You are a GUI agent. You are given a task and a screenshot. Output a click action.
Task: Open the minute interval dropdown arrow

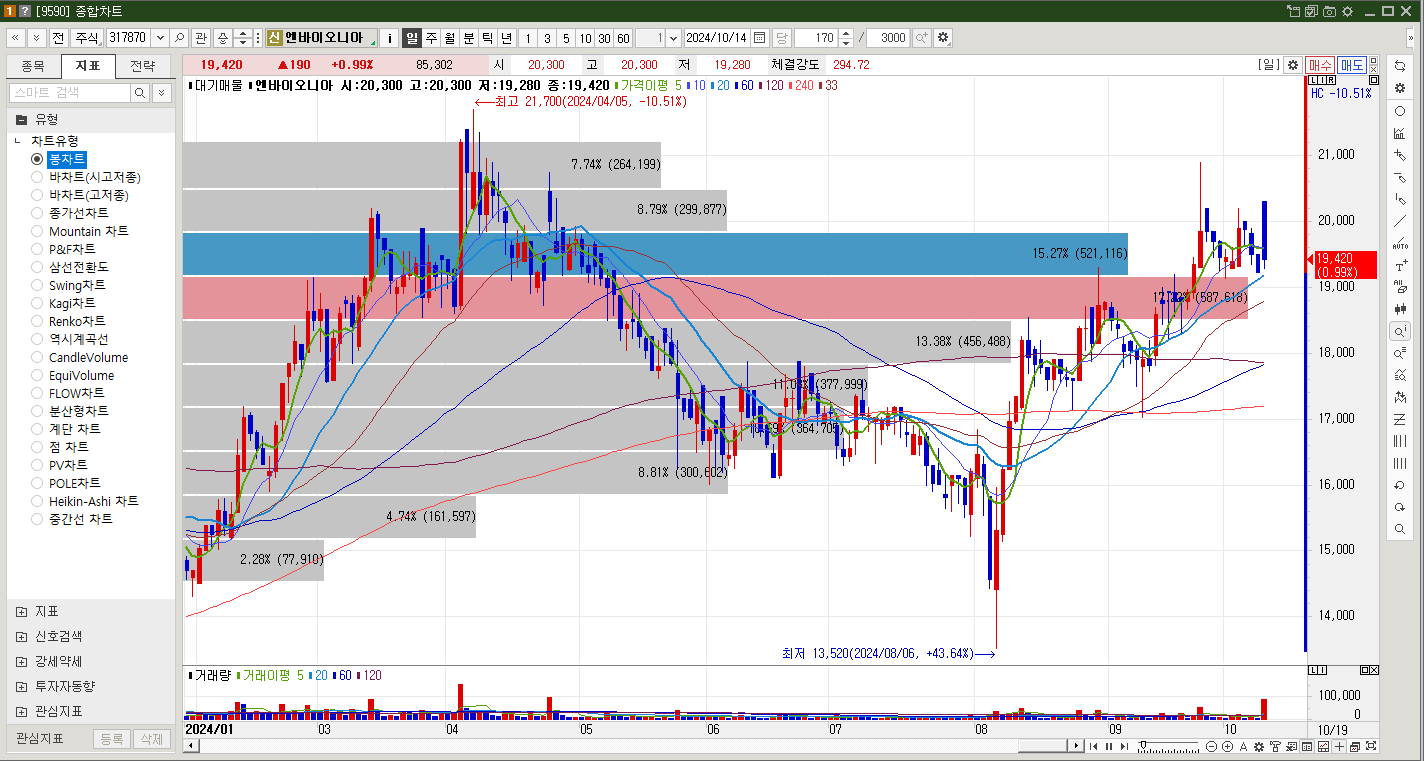click(673, 38)
